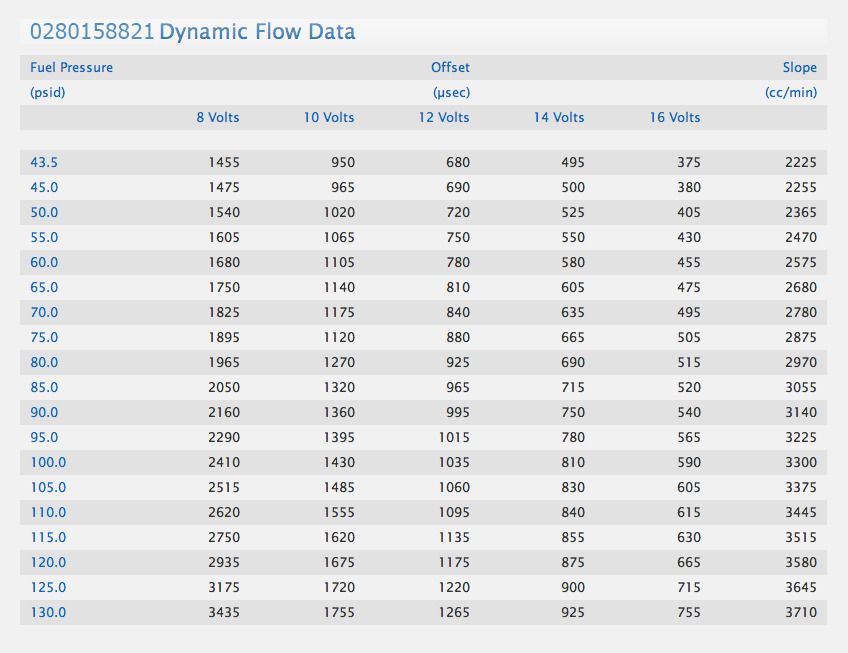
Task: Select the 'Slope' column header
Action: point(799,68)
